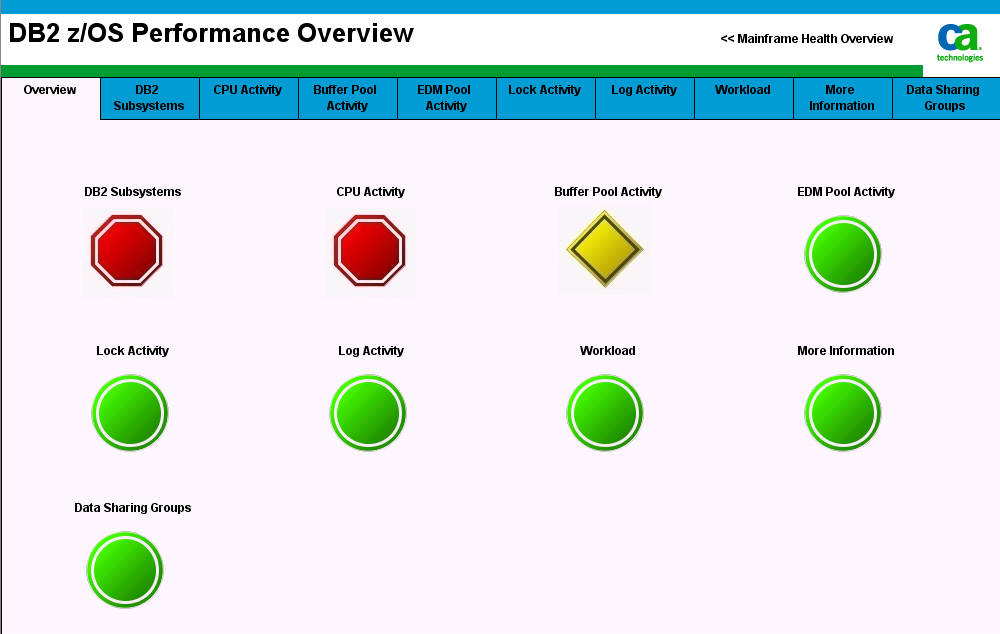This screenshot has width=1000, height=634.
Task: Click the Workload heading label above circle
Action: pyautogui.click(x=608, y=351)
